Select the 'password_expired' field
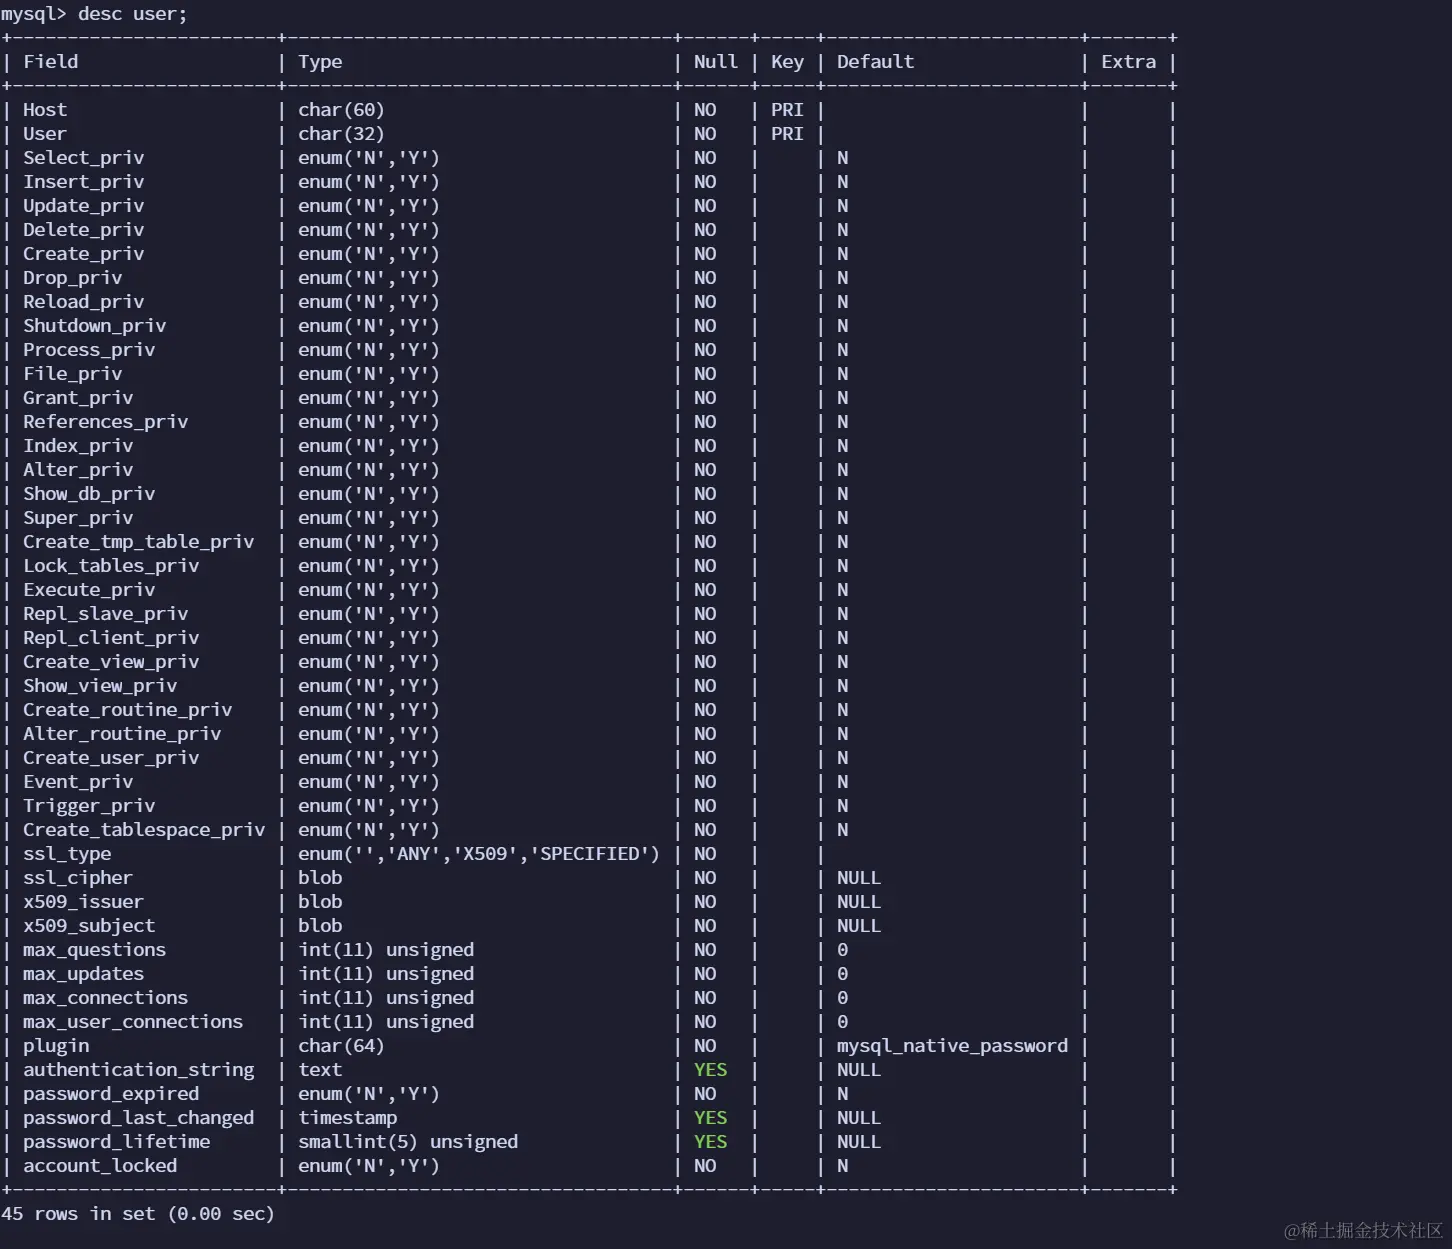The width and height of the screenshot is (1452, 1249). tap(111, 1094)
